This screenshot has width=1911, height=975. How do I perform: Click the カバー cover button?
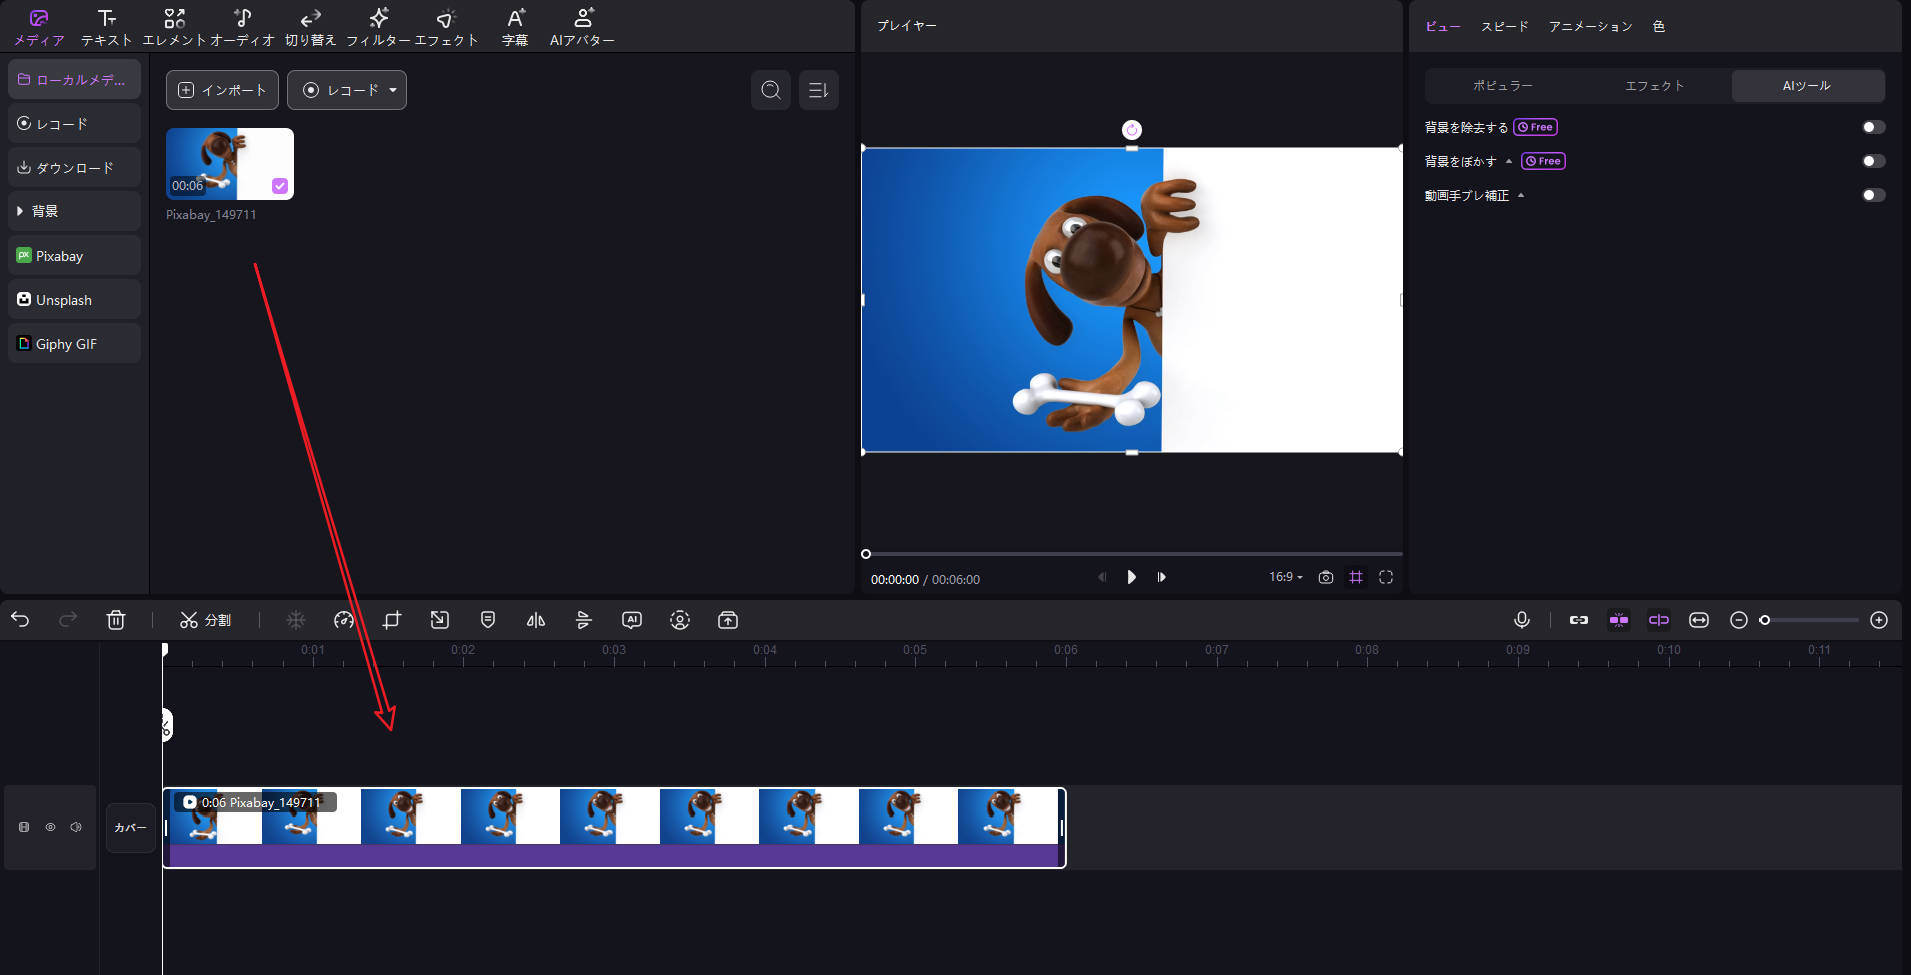pos(131,827)
